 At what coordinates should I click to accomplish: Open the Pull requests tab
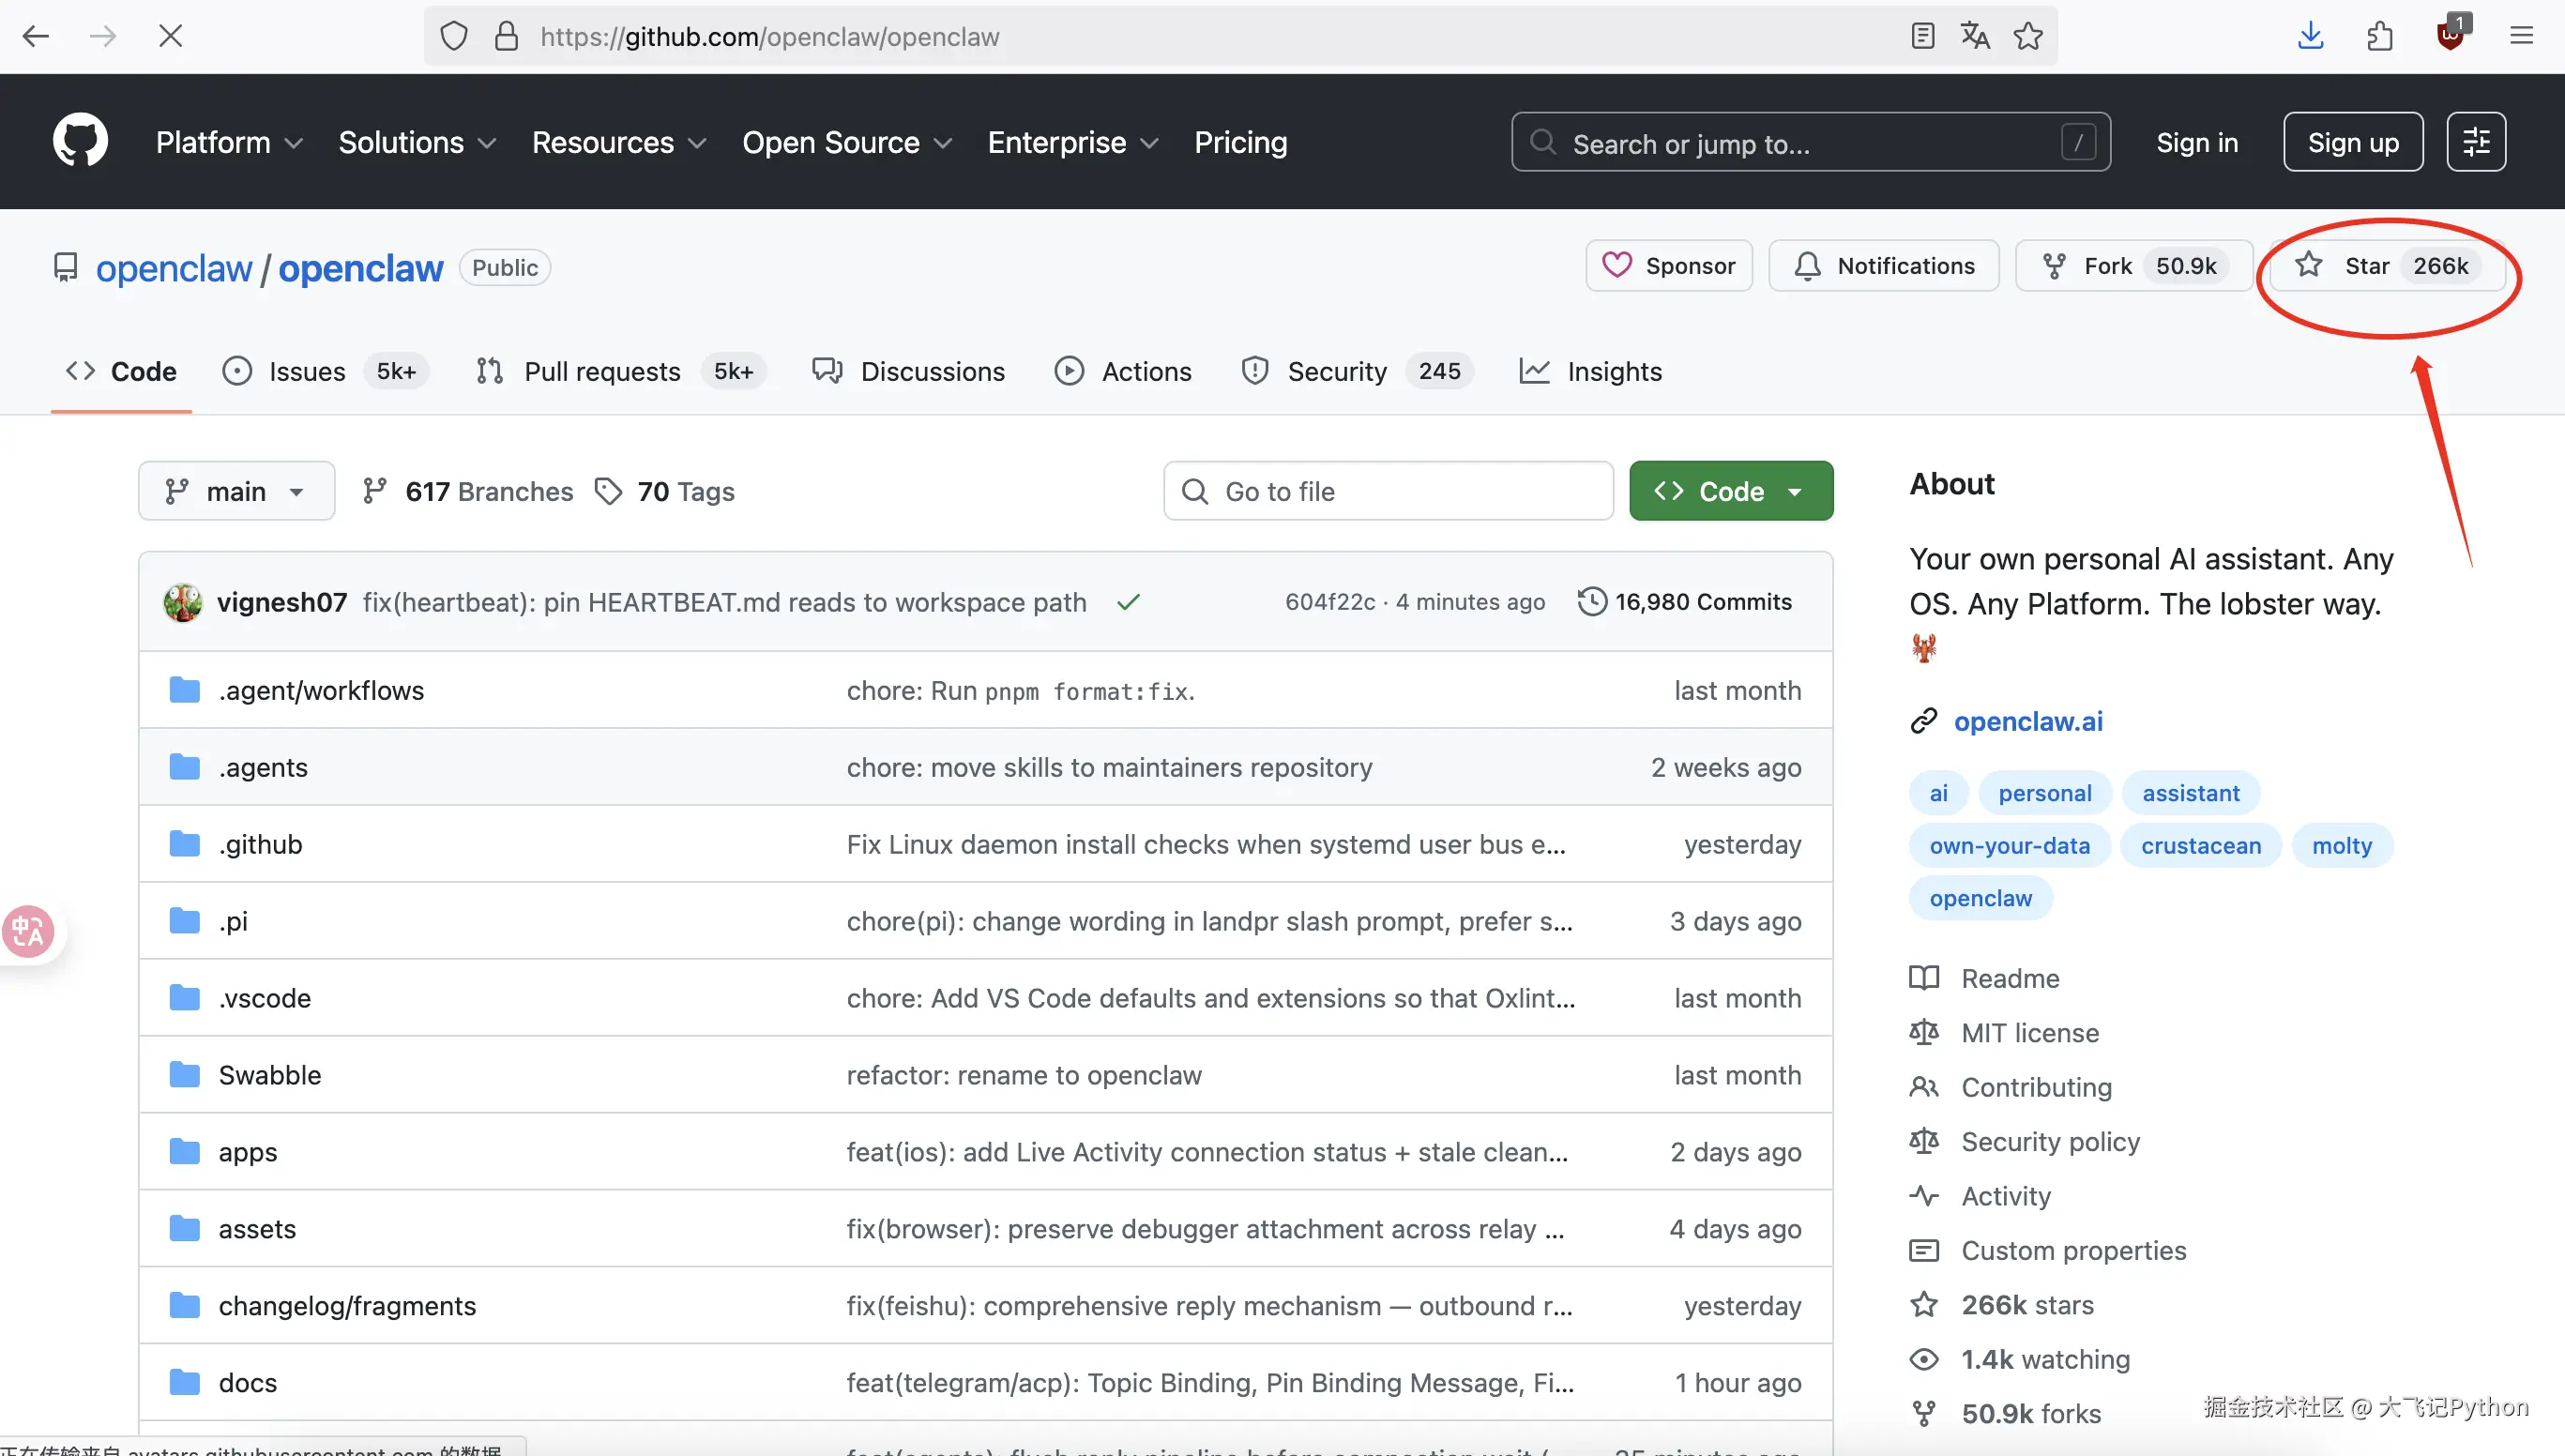click(x=602, y=372)
